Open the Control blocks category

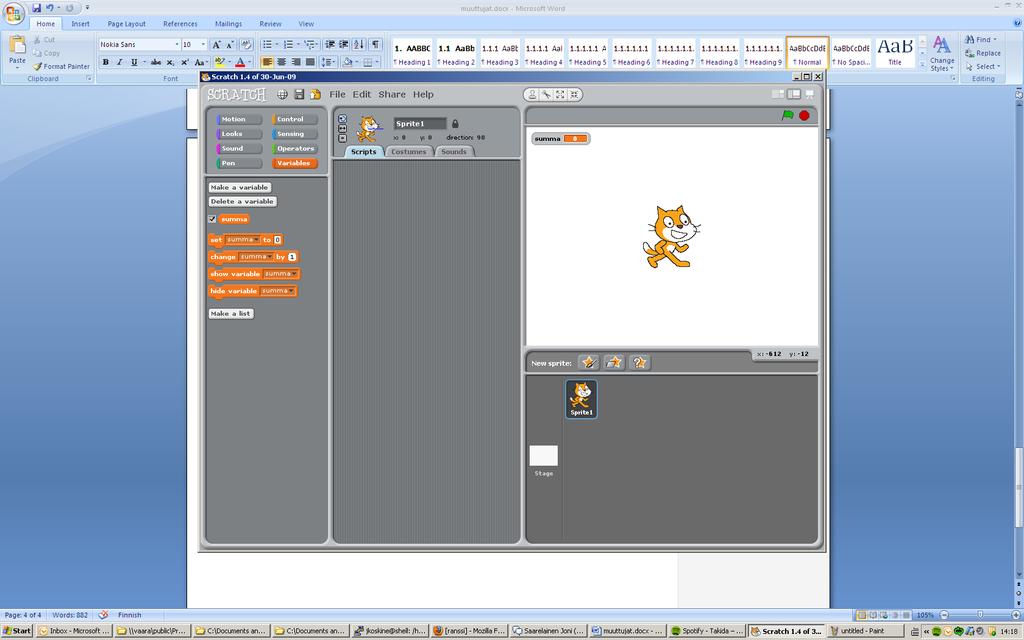pos(295,120)
